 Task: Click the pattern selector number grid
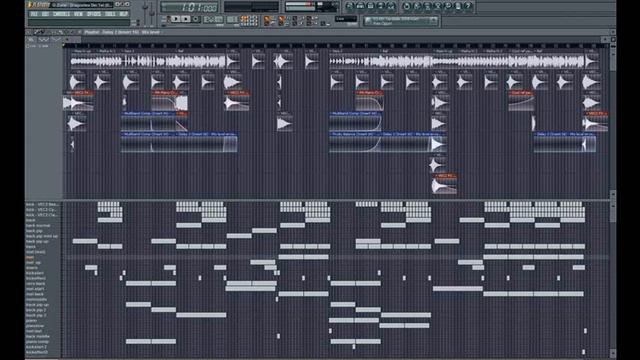pyautogui.click(x=249, y=20)
